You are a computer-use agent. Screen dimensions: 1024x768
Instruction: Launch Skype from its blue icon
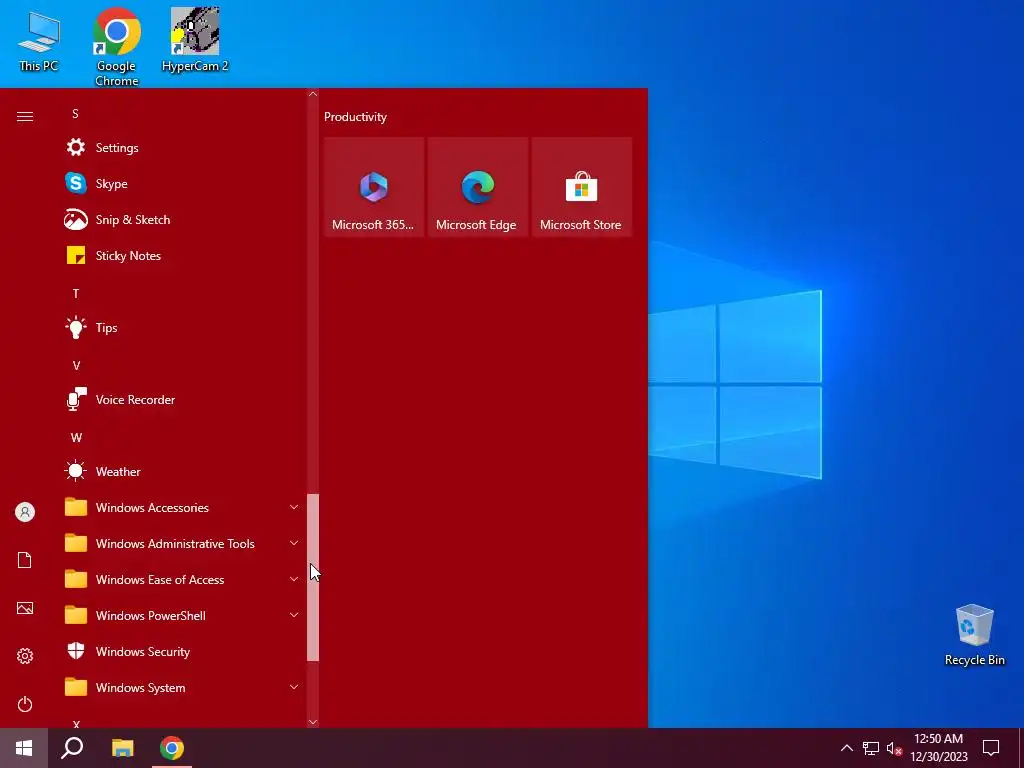[76, 184]
